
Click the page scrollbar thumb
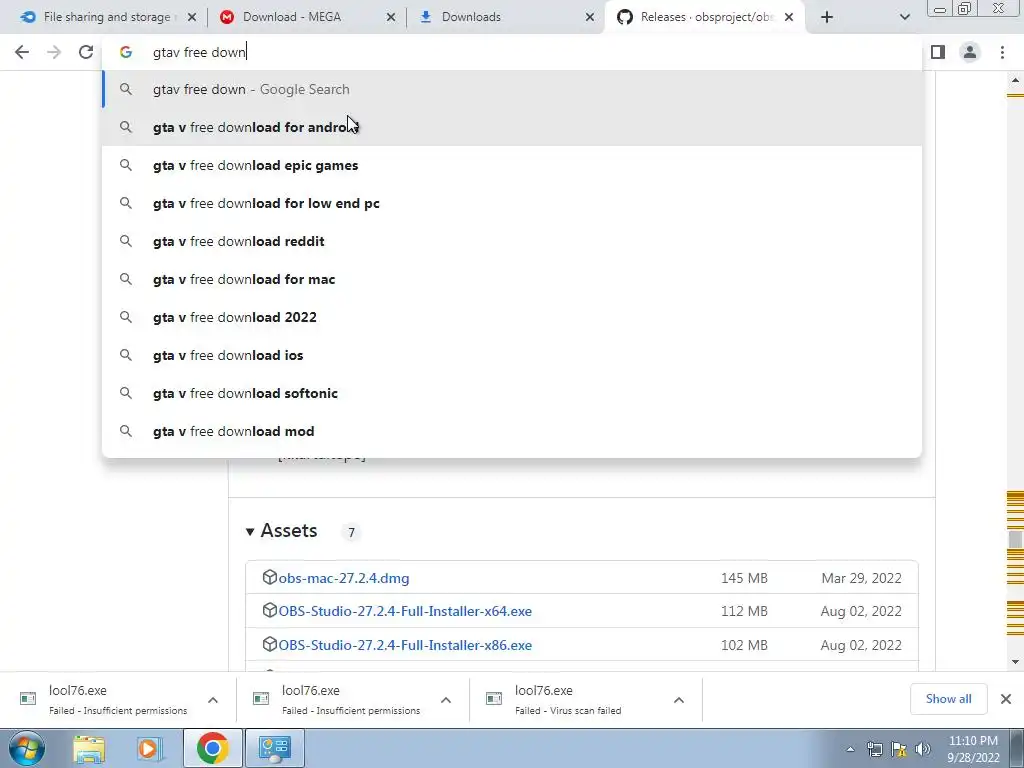pyautogui.click(x=1015, y=539)
